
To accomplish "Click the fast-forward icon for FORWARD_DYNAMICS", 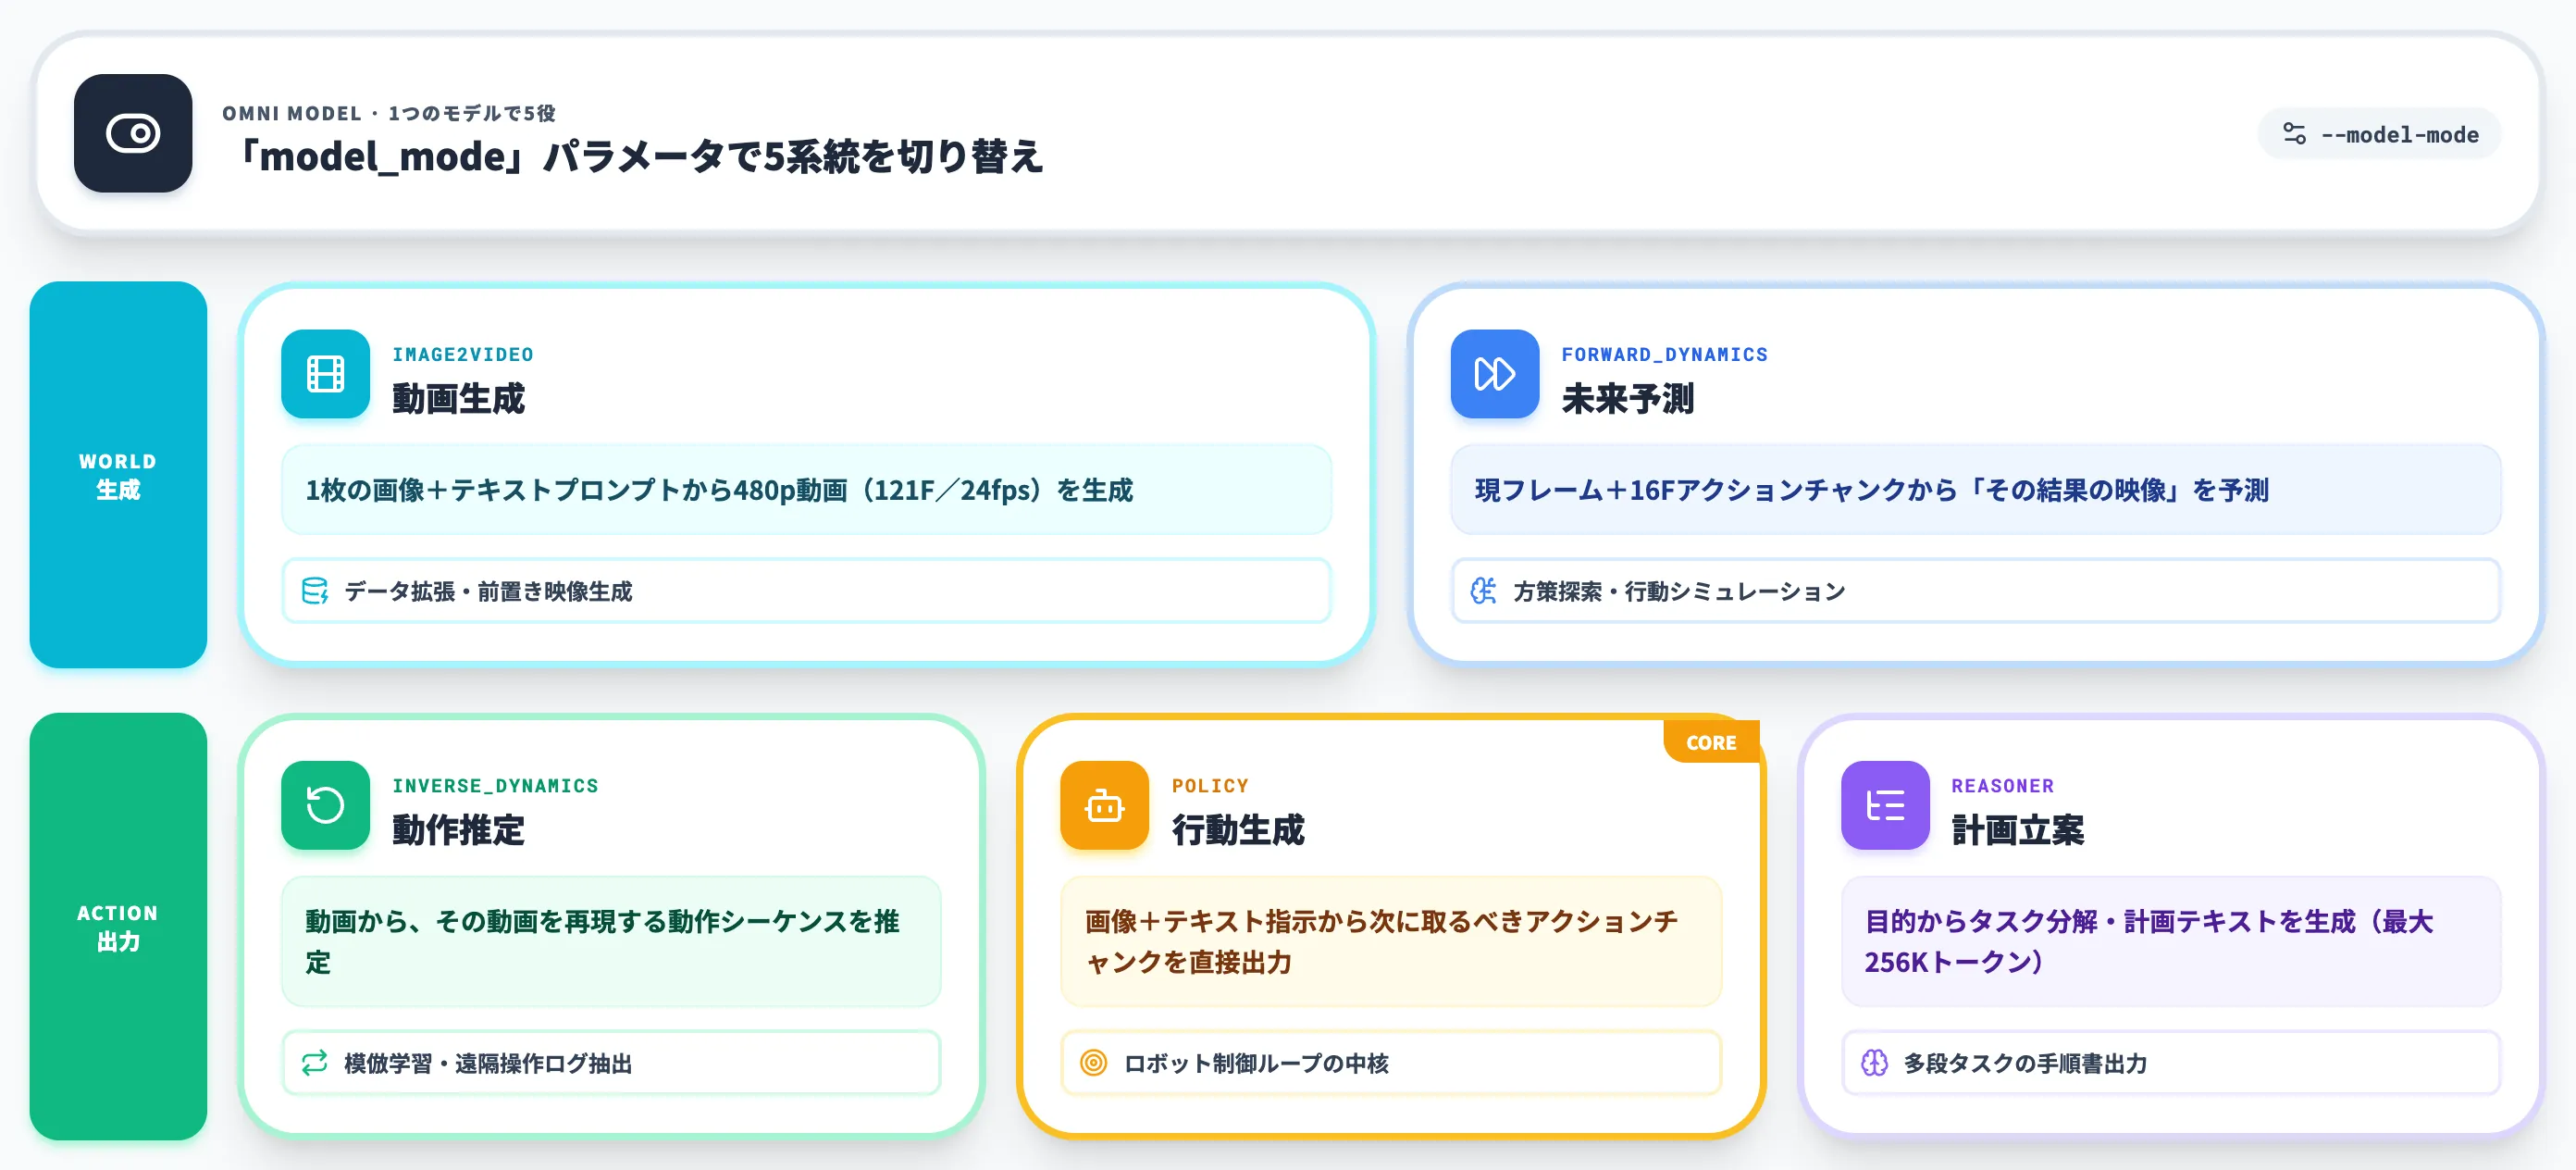I will coord(1494,374).
